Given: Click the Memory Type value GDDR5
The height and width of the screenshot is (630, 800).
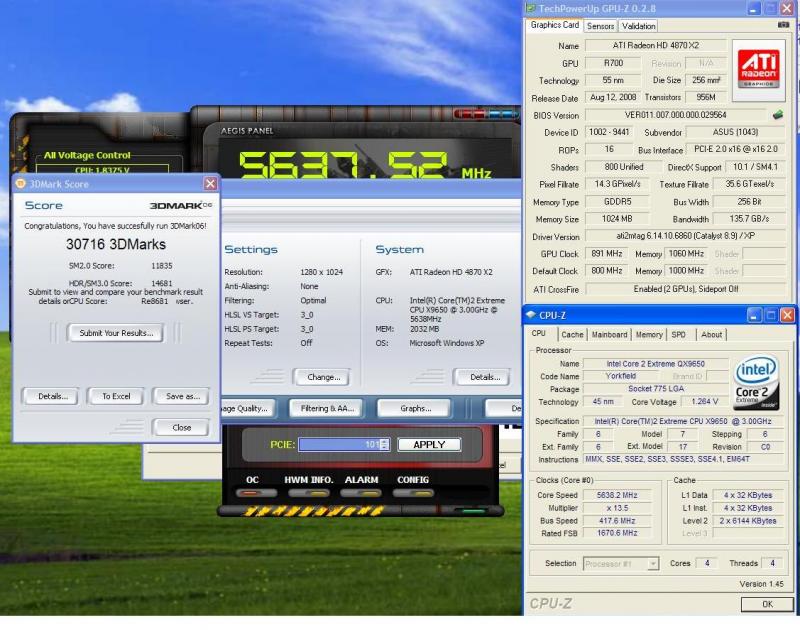Looking at the screenshot, I should coord(617,202).
